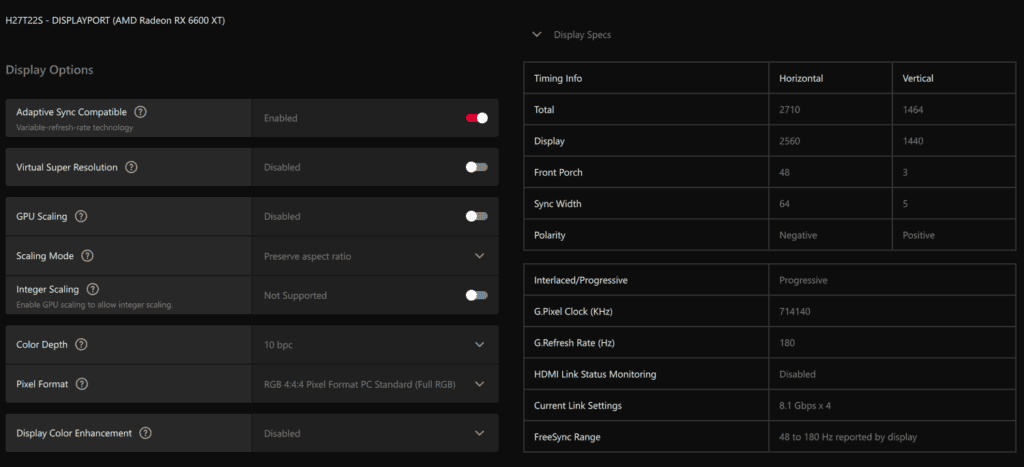The width and height of the screenshot is (1024, 467).
Task: Collapse the Display Specs section
Action: coord(539,35)
